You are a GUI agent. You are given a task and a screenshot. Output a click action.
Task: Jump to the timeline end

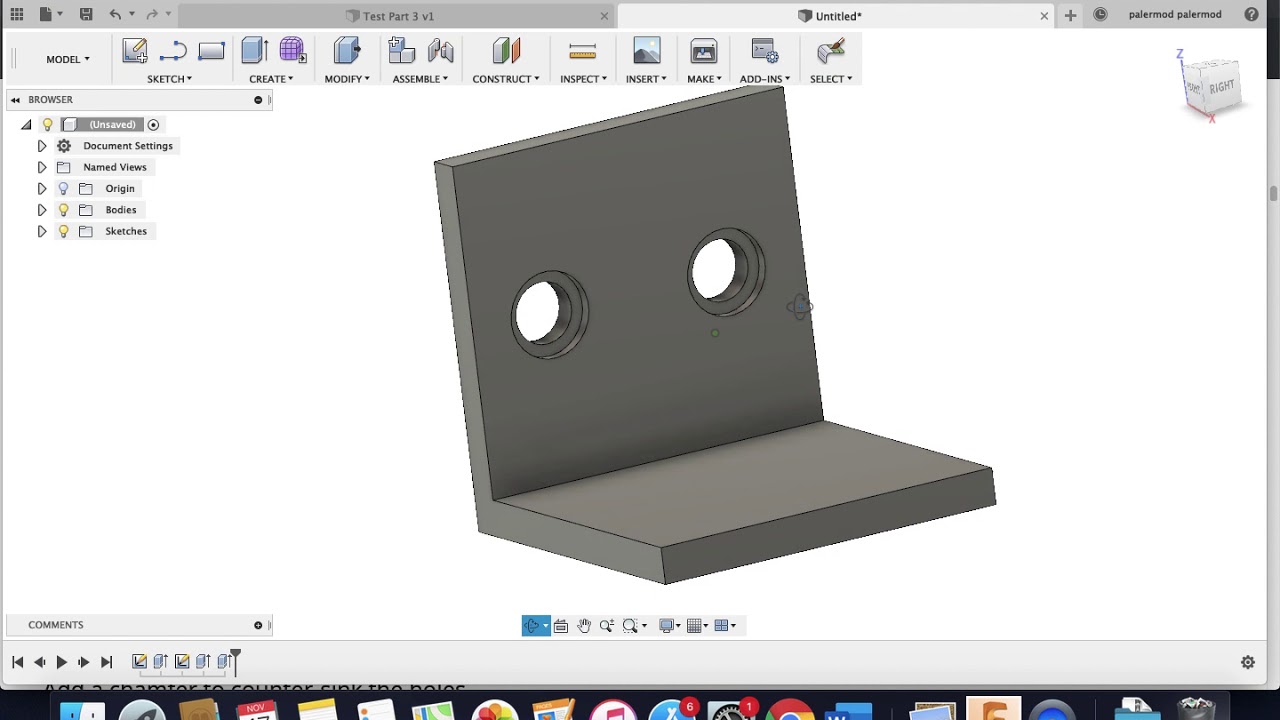click(107, 662)
